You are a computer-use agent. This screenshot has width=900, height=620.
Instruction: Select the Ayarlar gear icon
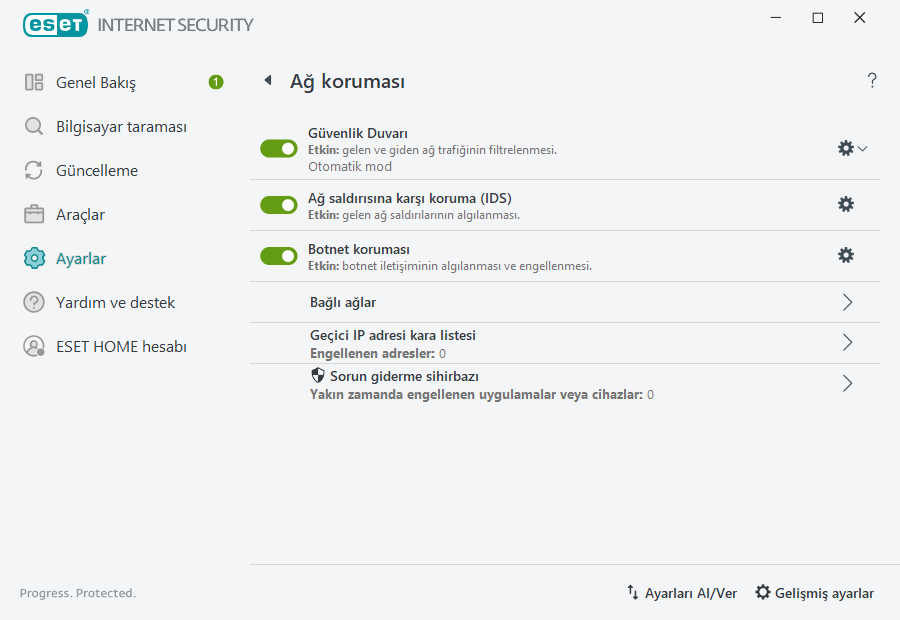(33, 258)
